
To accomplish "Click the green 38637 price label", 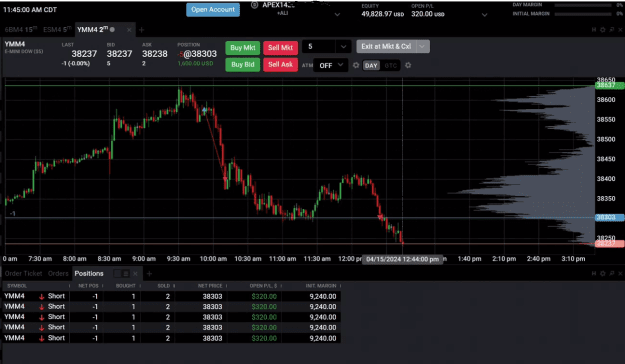I will [609, 85].
